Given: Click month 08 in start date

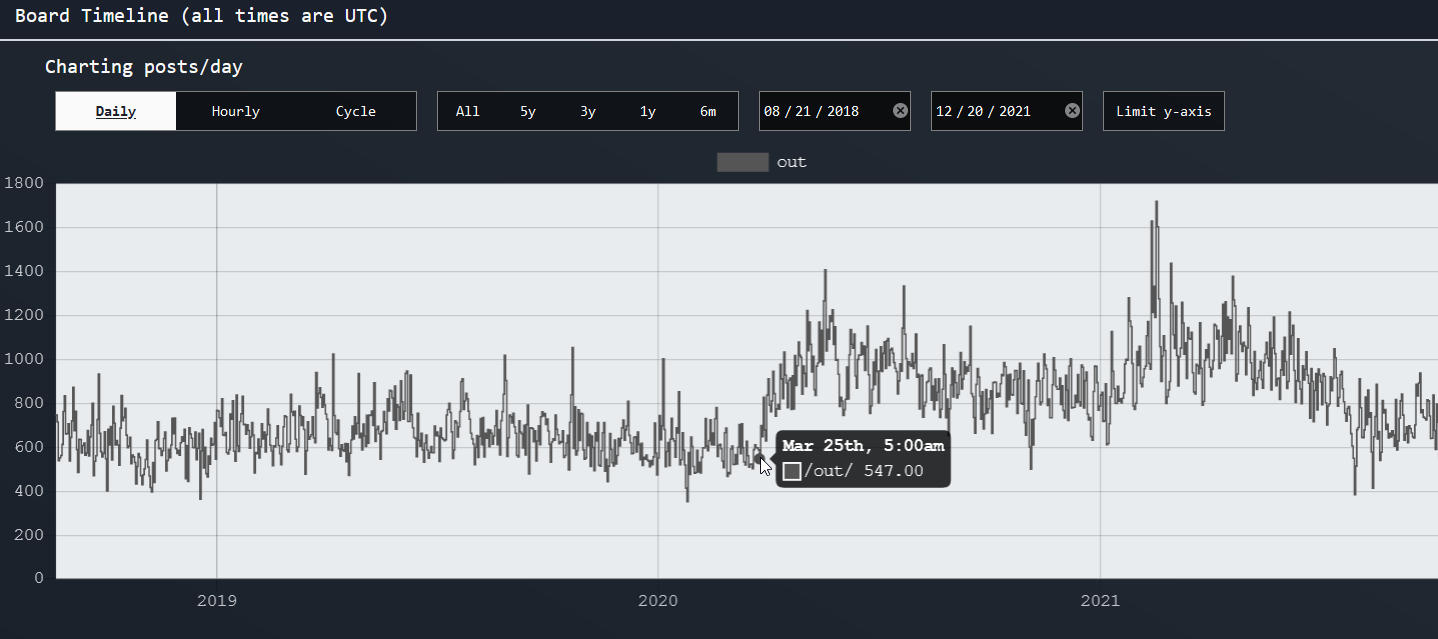Looking at the screenshot, I should pyautogui.click(x=772, y=111).
